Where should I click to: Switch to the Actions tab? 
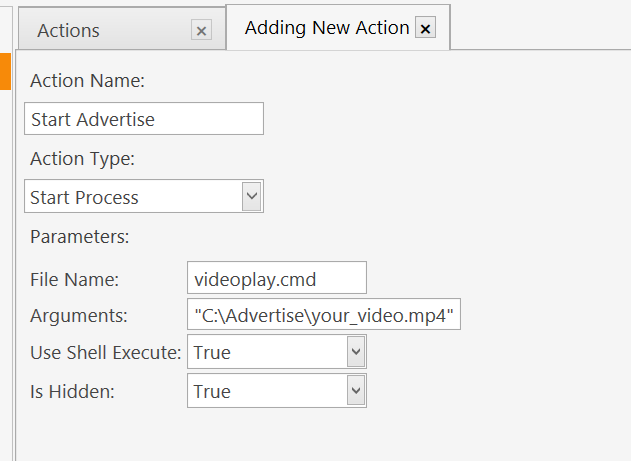point(69,31)
